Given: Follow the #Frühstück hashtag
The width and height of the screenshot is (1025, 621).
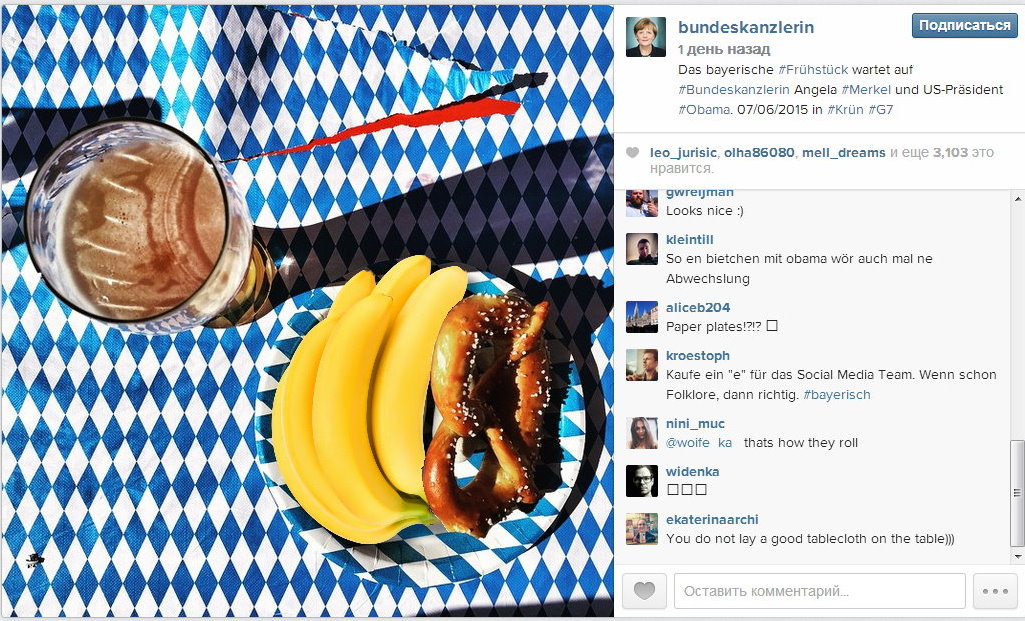Looking at the screenshot, I should 813,70.
